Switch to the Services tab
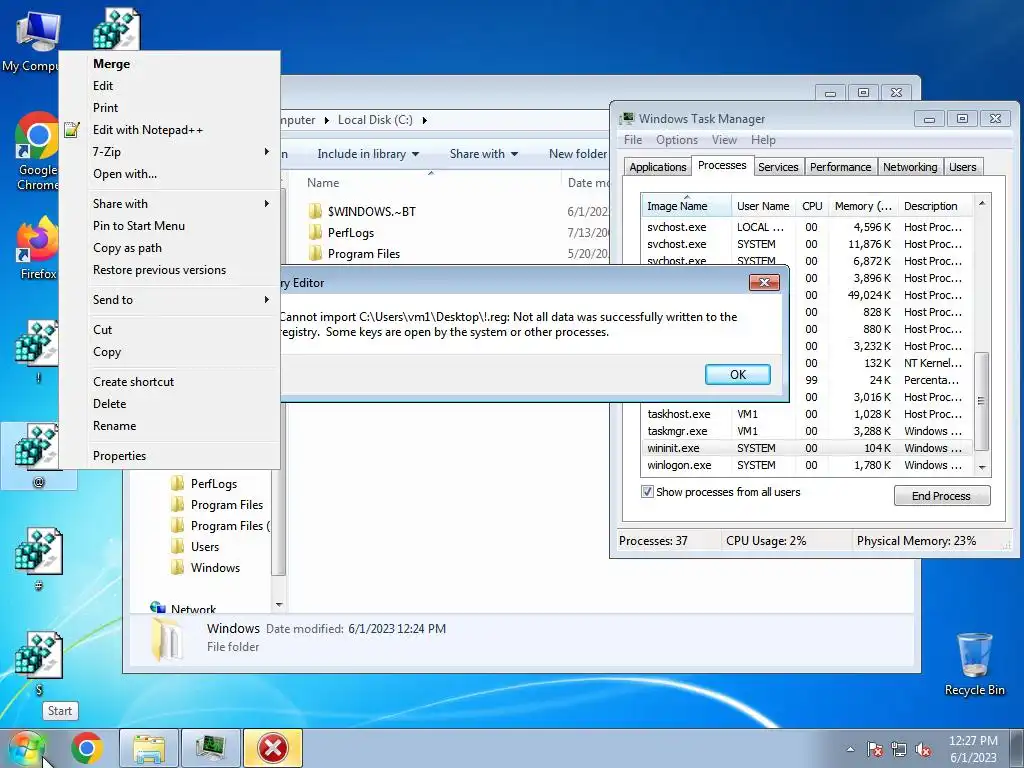Viewport: 1024px width, 768px height. point(778,167)
